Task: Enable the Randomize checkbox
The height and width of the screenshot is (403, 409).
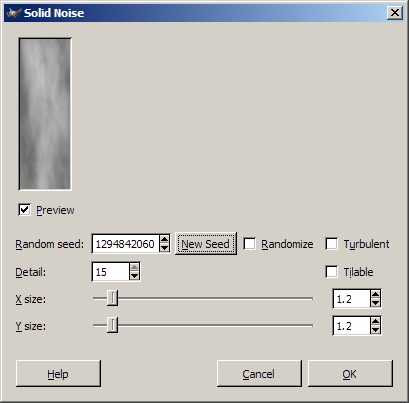Action: point(250,244)
